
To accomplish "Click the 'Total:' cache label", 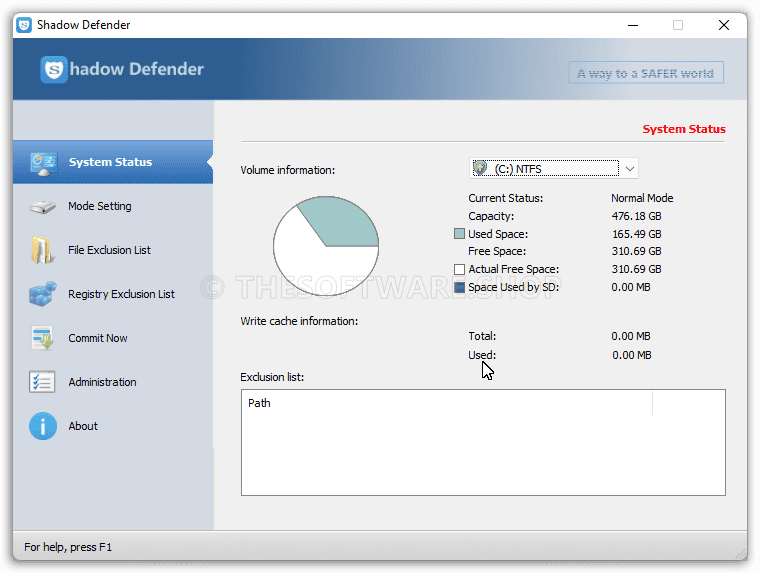I will (x=482, y=336).
